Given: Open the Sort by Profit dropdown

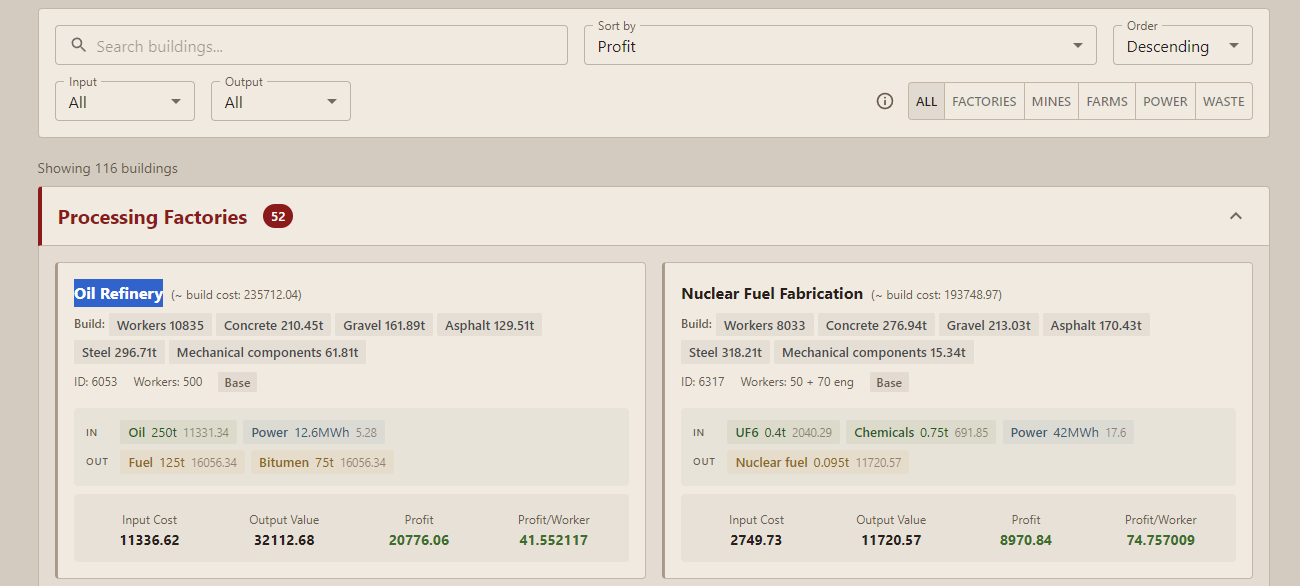Looking at the screenshot, I should click(841, 45).
